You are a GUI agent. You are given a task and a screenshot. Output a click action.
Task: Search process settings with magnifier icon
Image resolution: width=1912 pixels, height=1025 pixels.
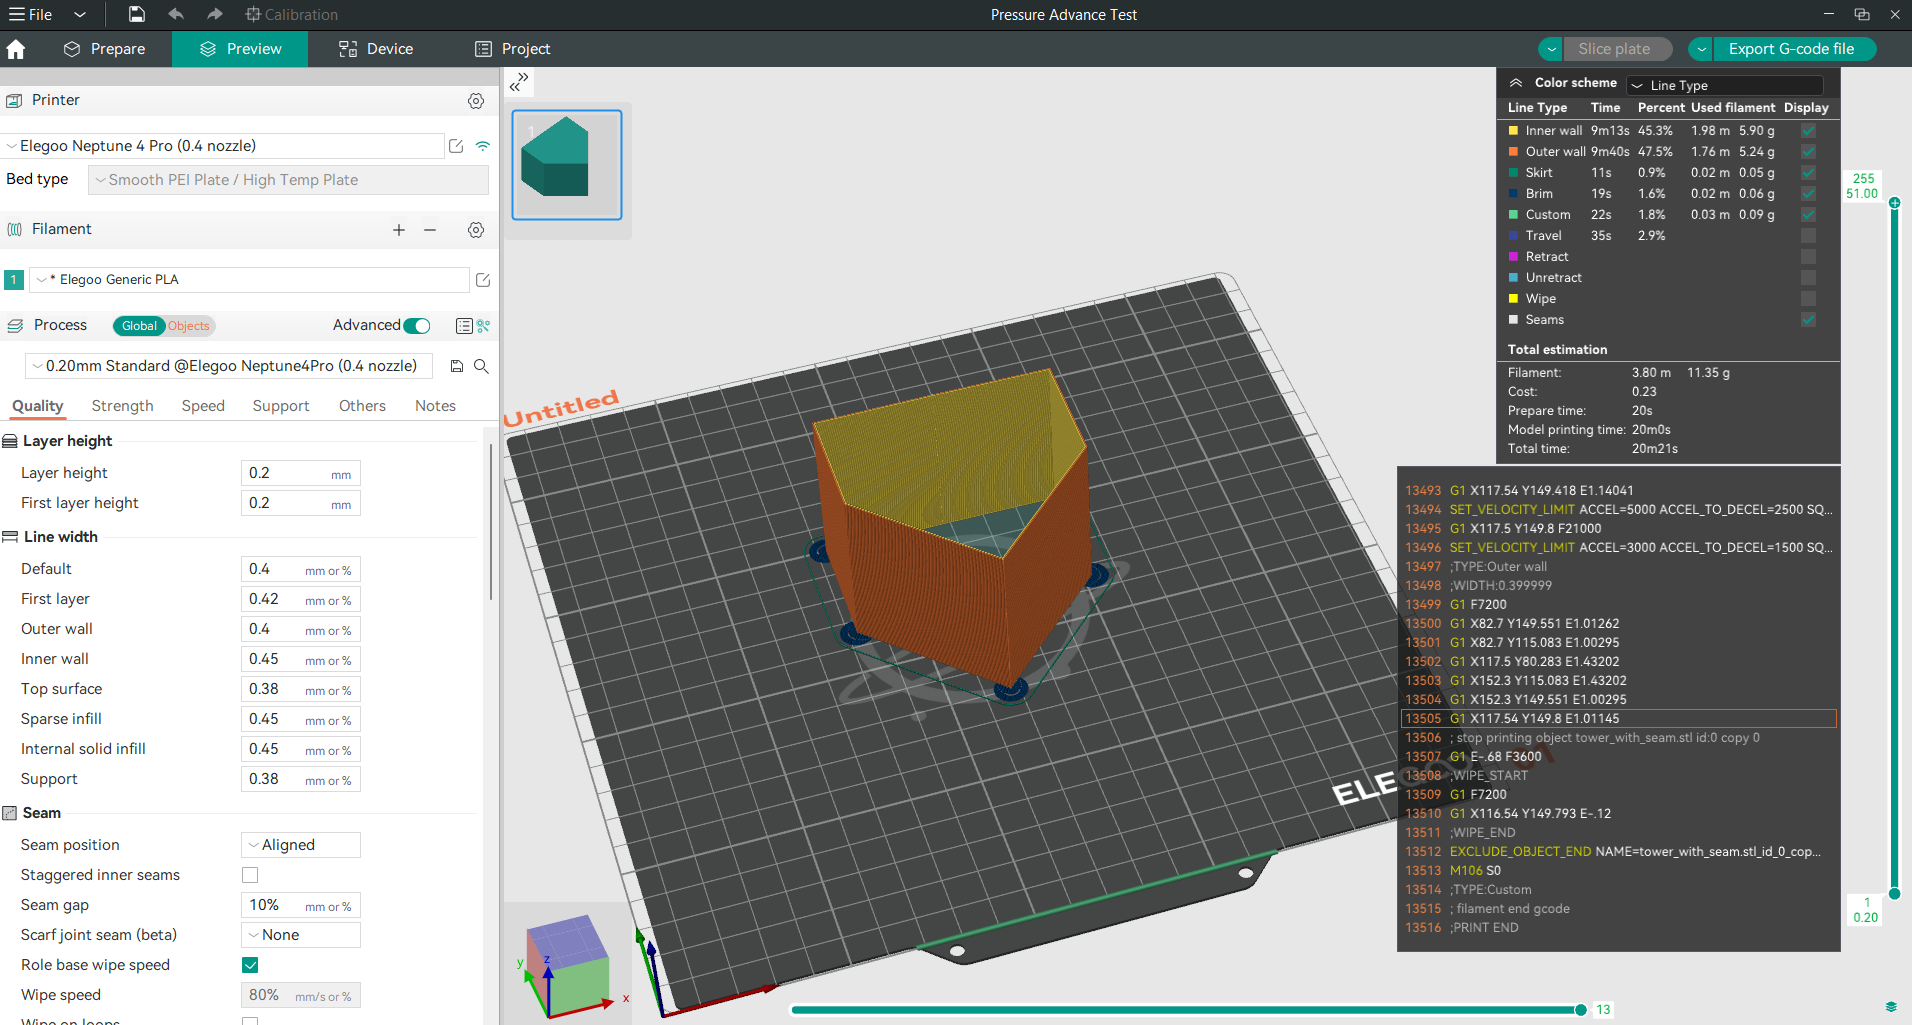481,366
